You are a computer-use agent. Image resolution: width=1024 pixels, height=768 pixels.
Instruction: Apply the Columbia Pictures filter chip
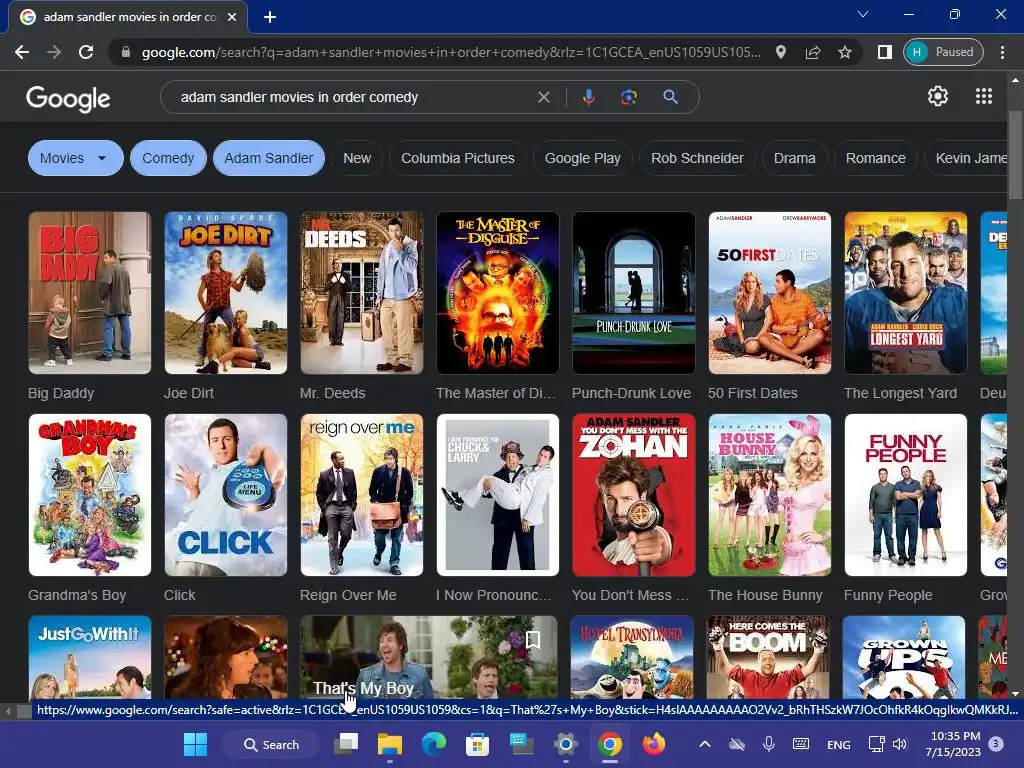[458, 158]
